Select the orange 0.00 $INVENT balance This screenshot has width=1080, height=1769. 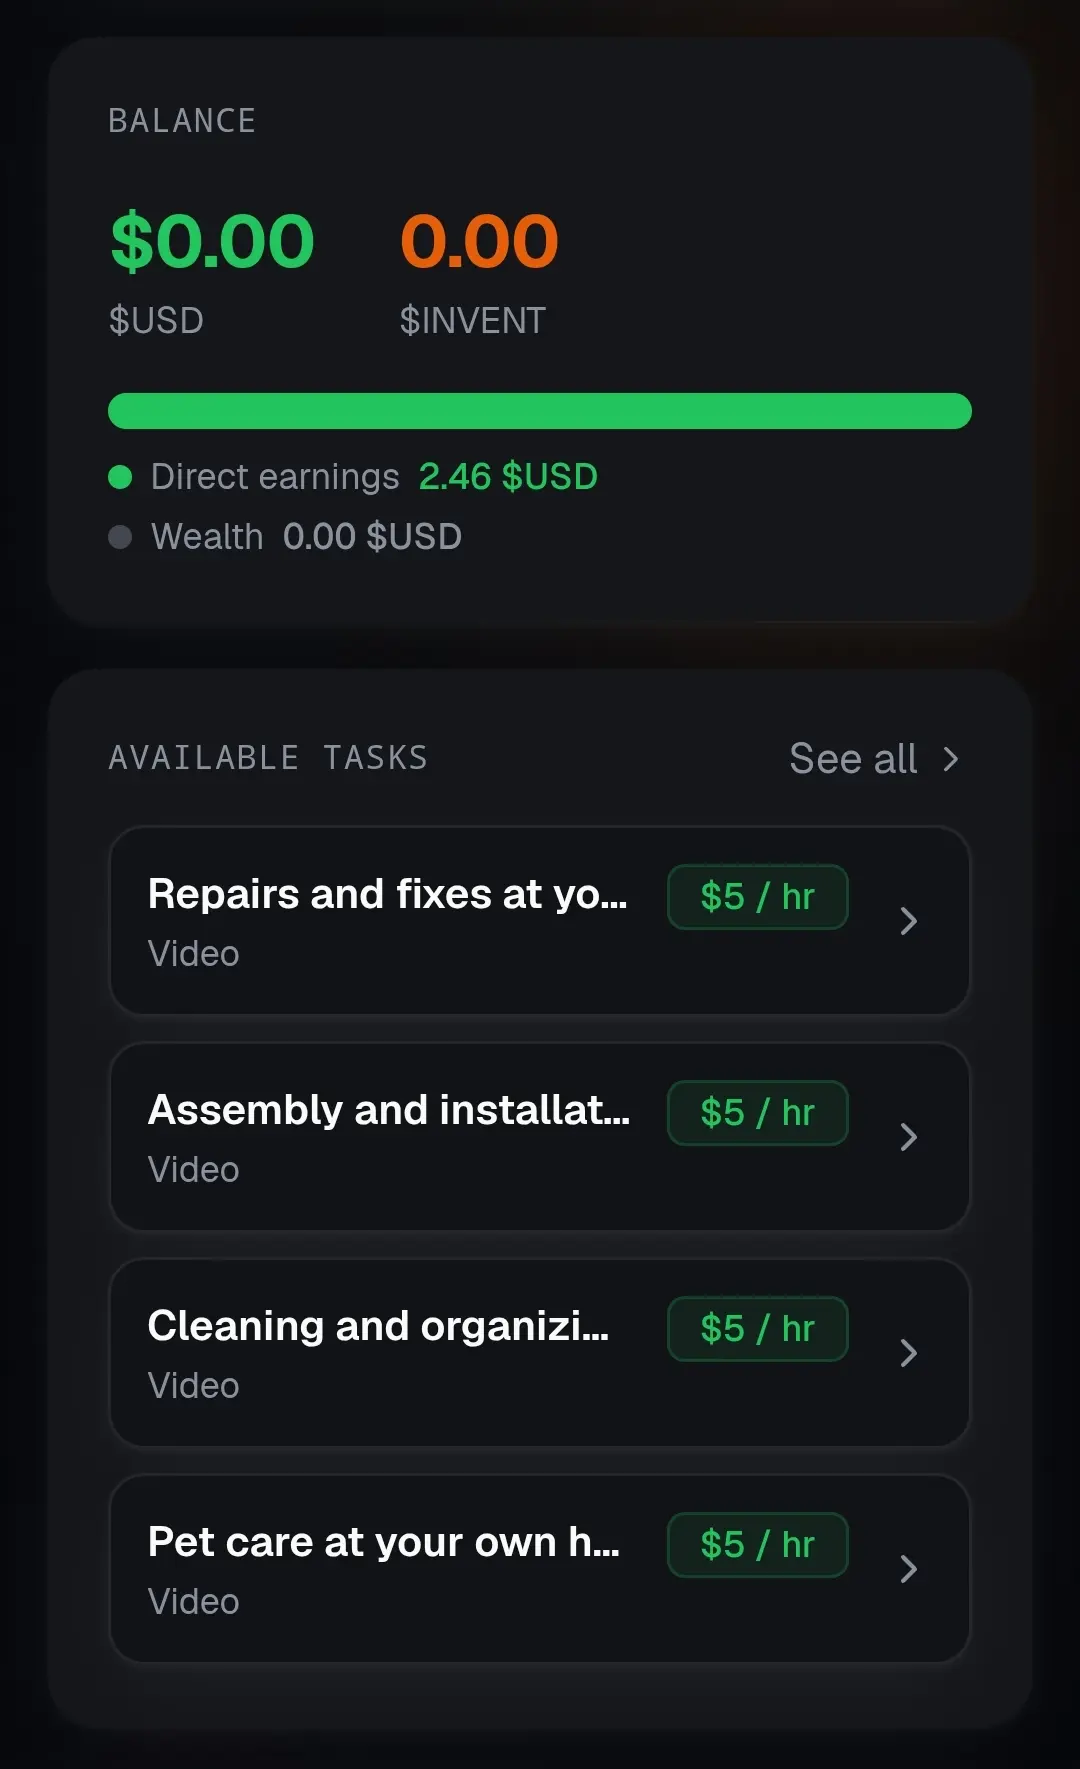click(x=479, y=242)
